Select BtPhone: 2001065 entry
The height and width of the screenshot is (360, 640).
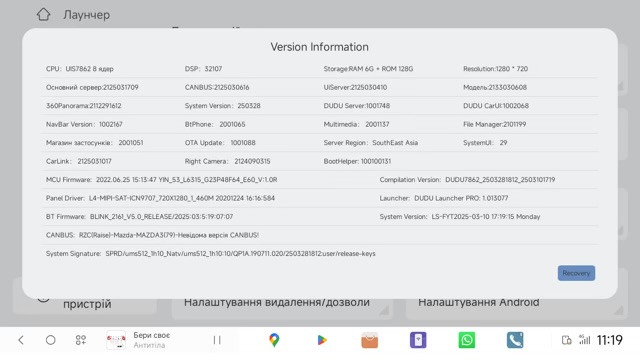click(215, 124)
